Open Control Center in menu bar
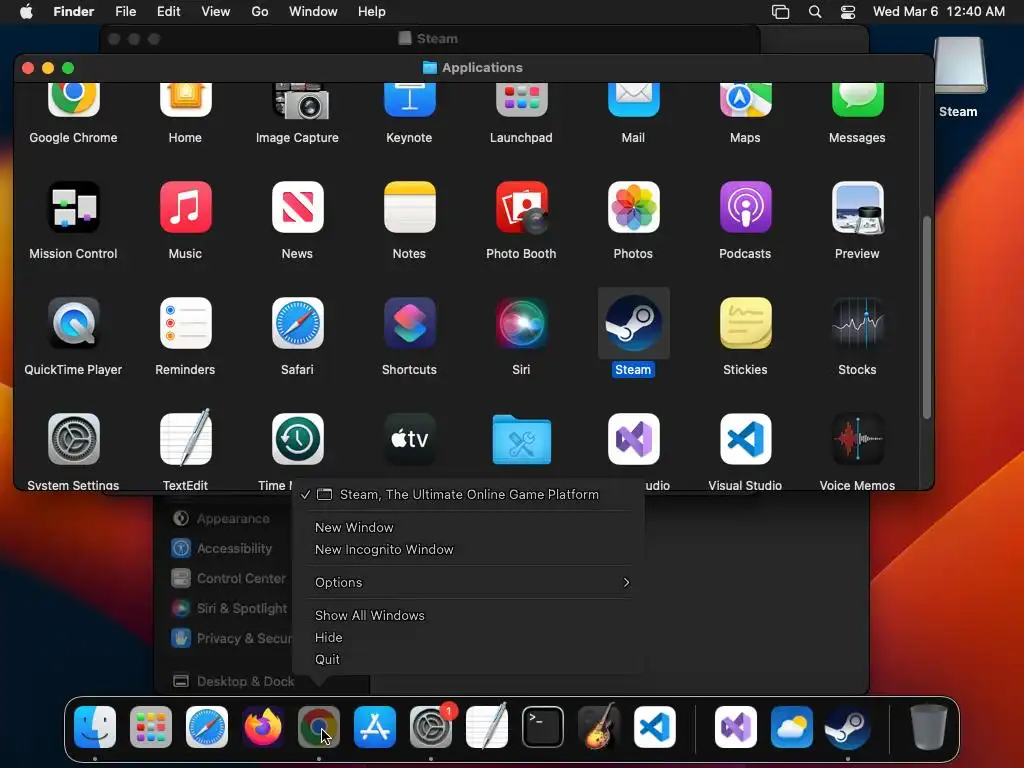The image size is (1024, 768). 848,12
